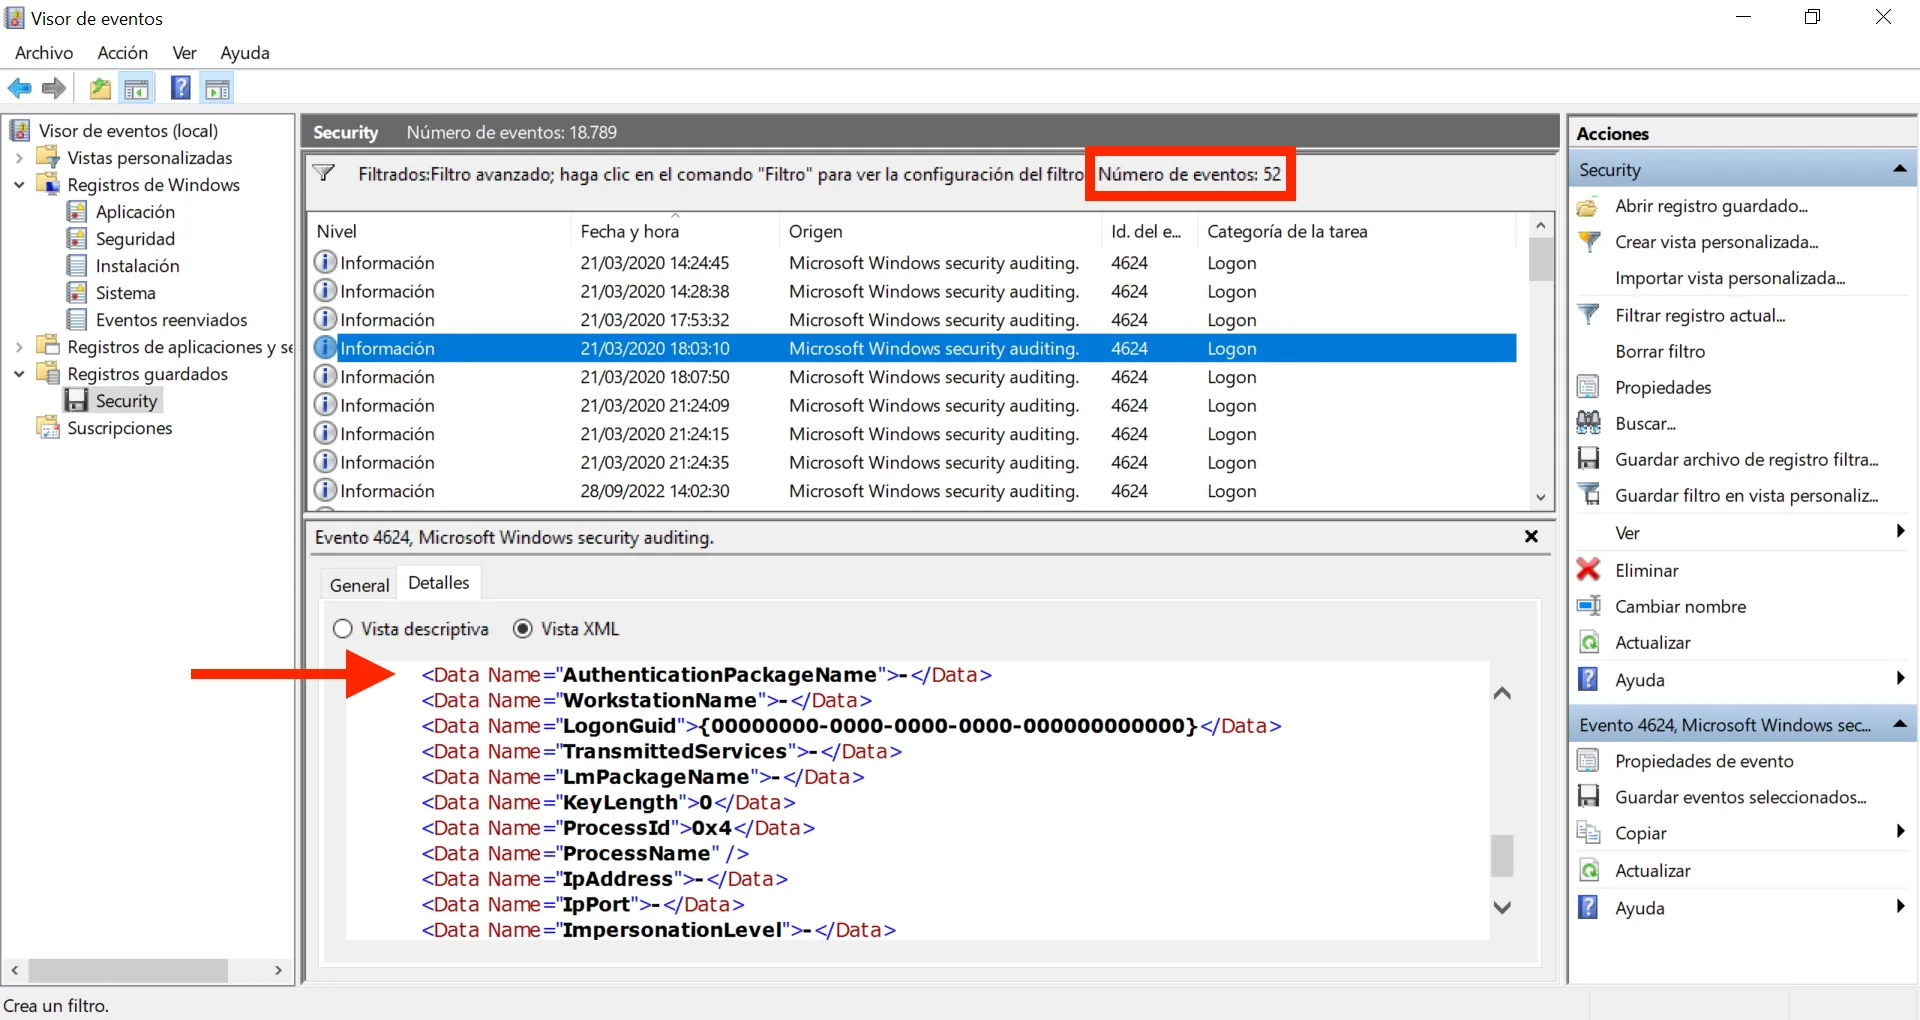
Task: Open the Acción menu
Action: [123, 53]
